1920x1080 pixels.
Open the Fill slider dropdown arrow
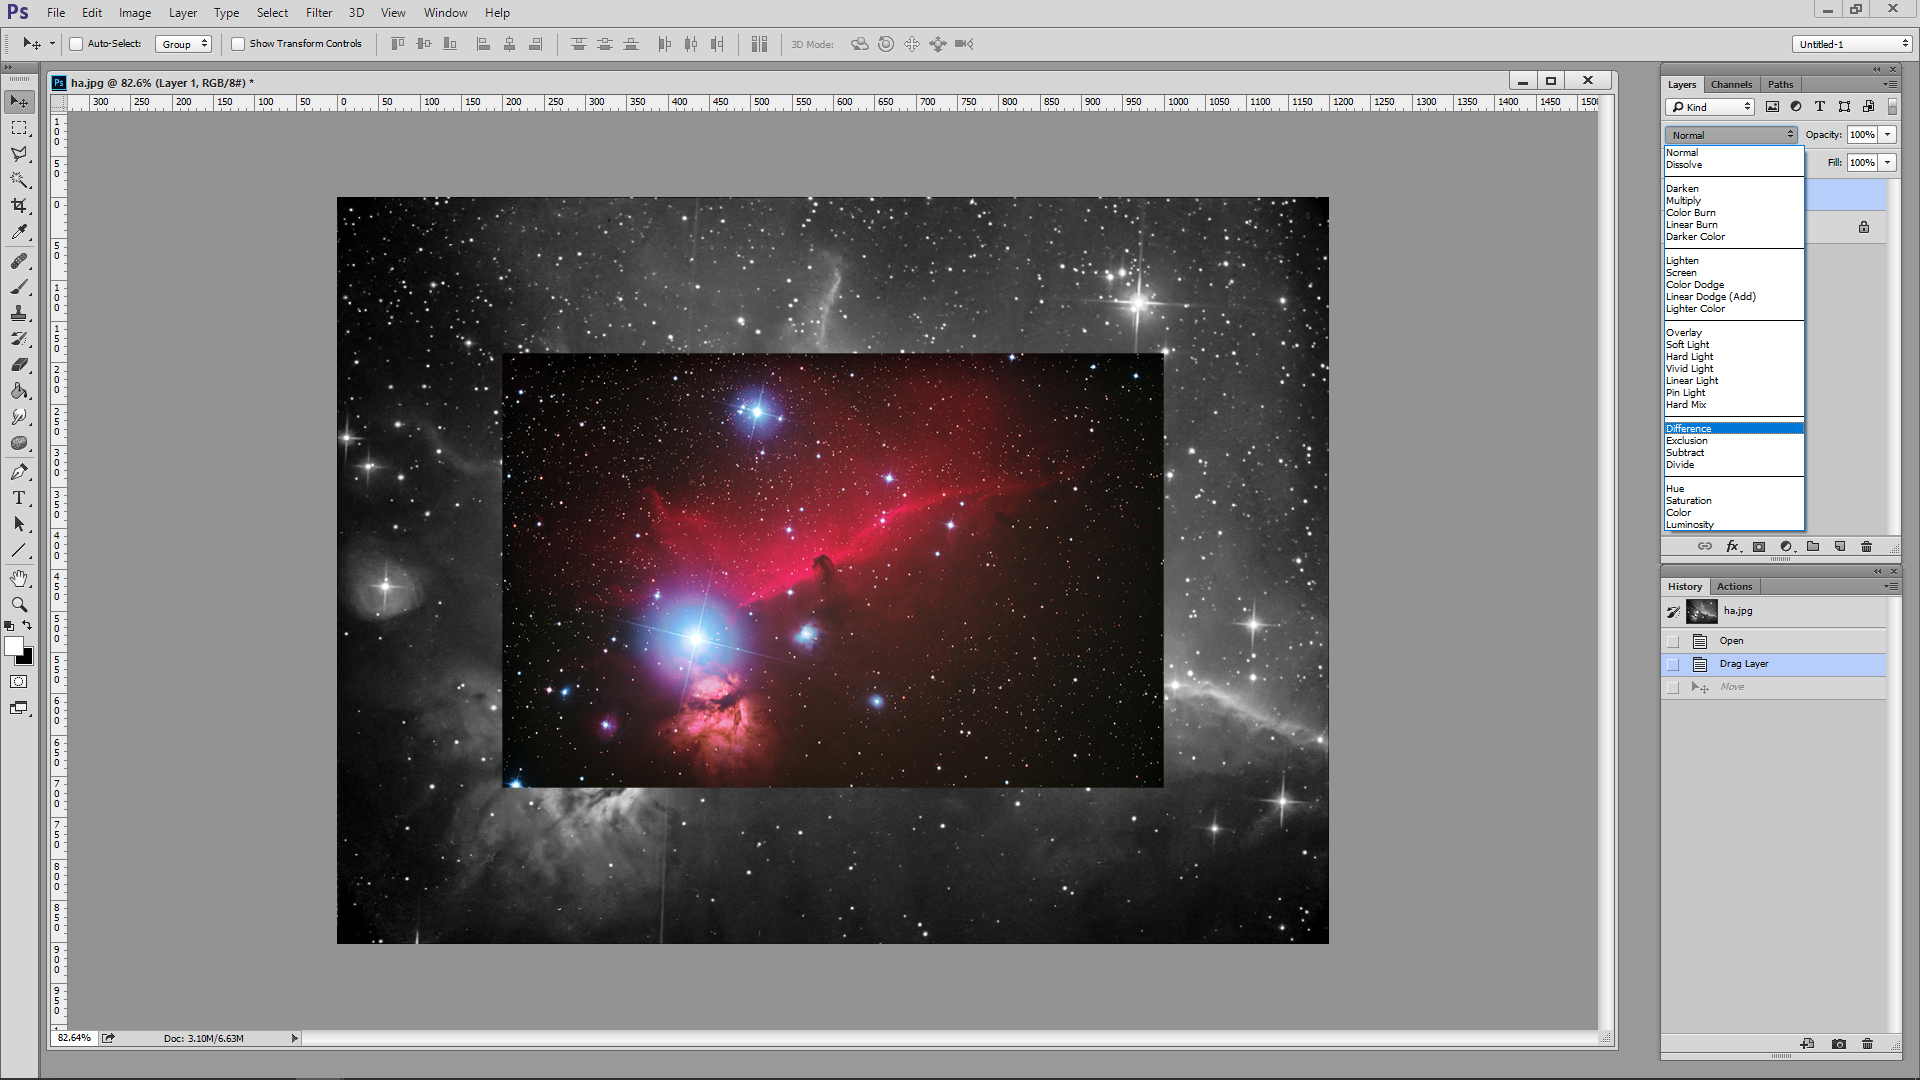tap(1887, 163)
